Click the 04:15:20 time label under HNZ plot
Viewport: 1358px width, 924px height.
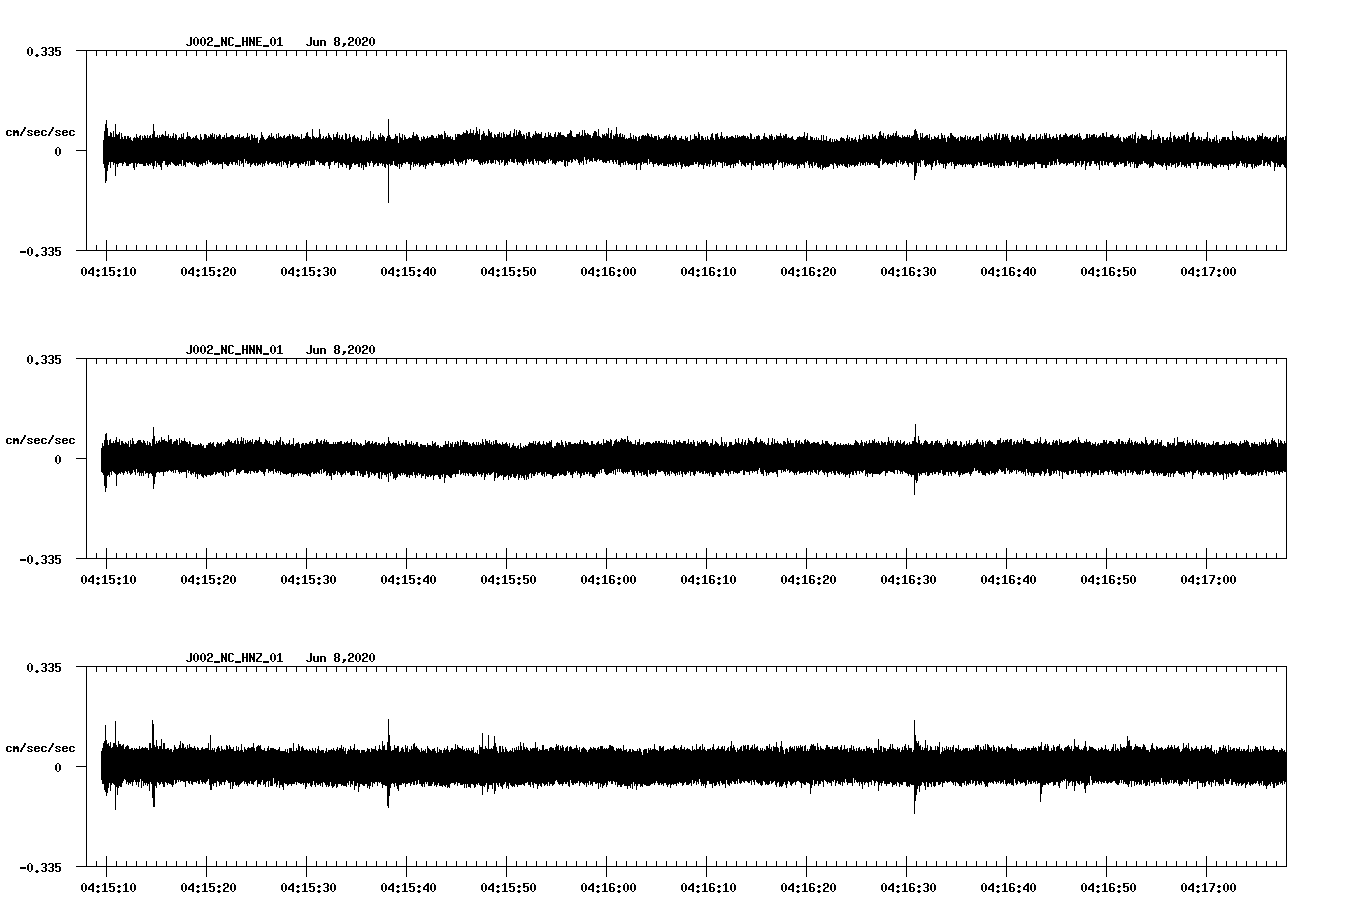point(208,888)
